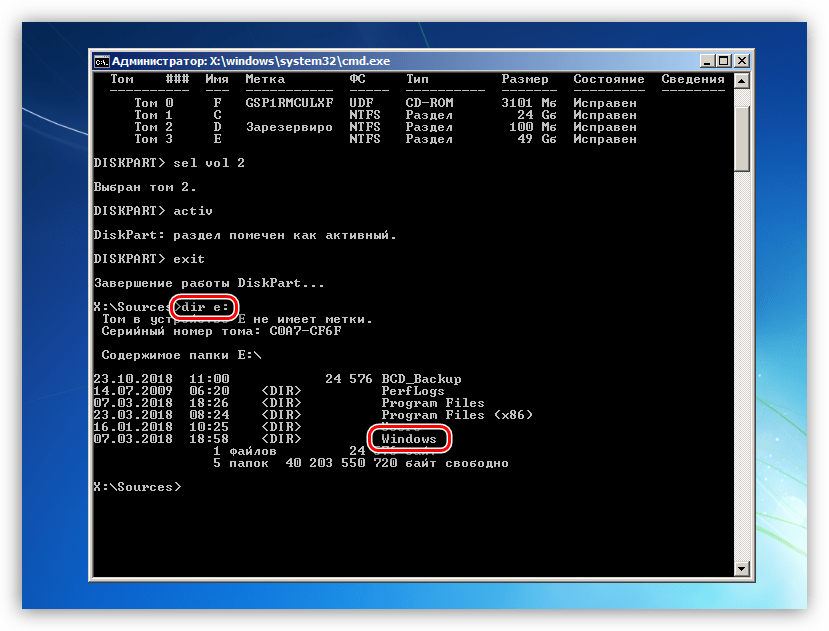The height and width of the screenshot is (631, 829).
Task: Click the scrollbar up arrow
Action: [x=742, y=81]
